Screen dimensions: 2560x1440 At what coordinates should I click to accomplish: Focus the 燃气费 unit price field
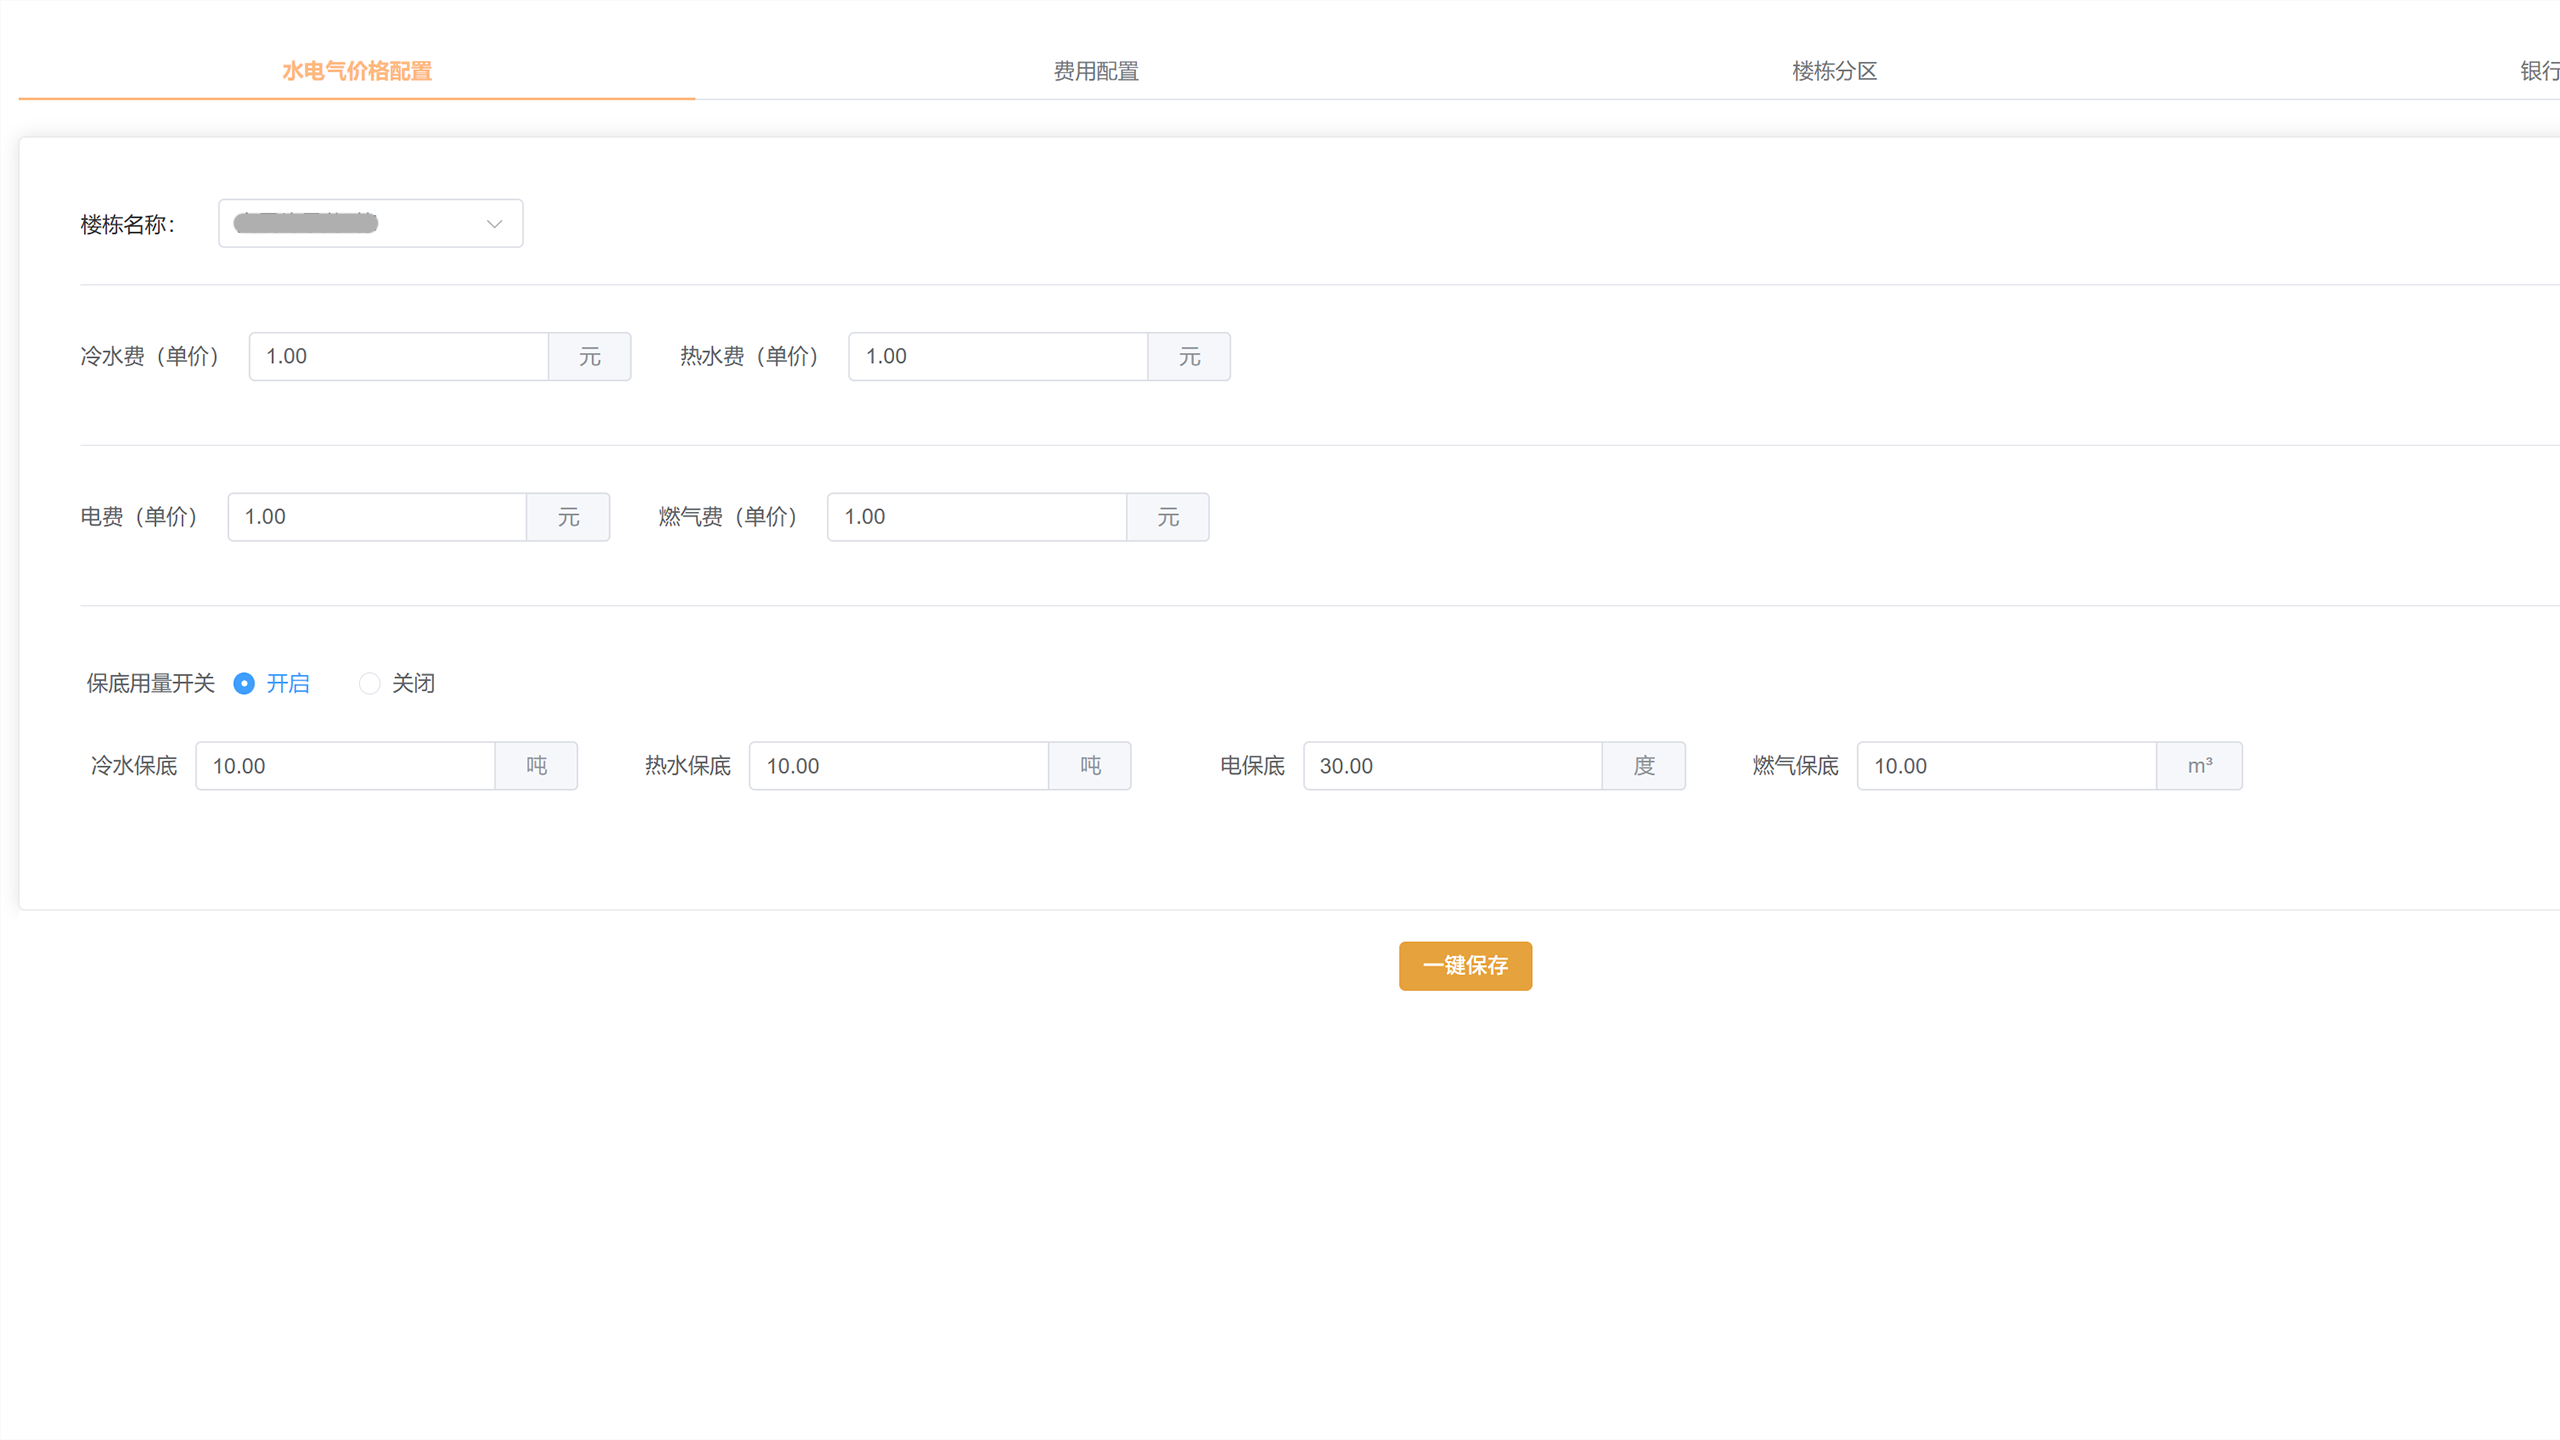[976, 517]
